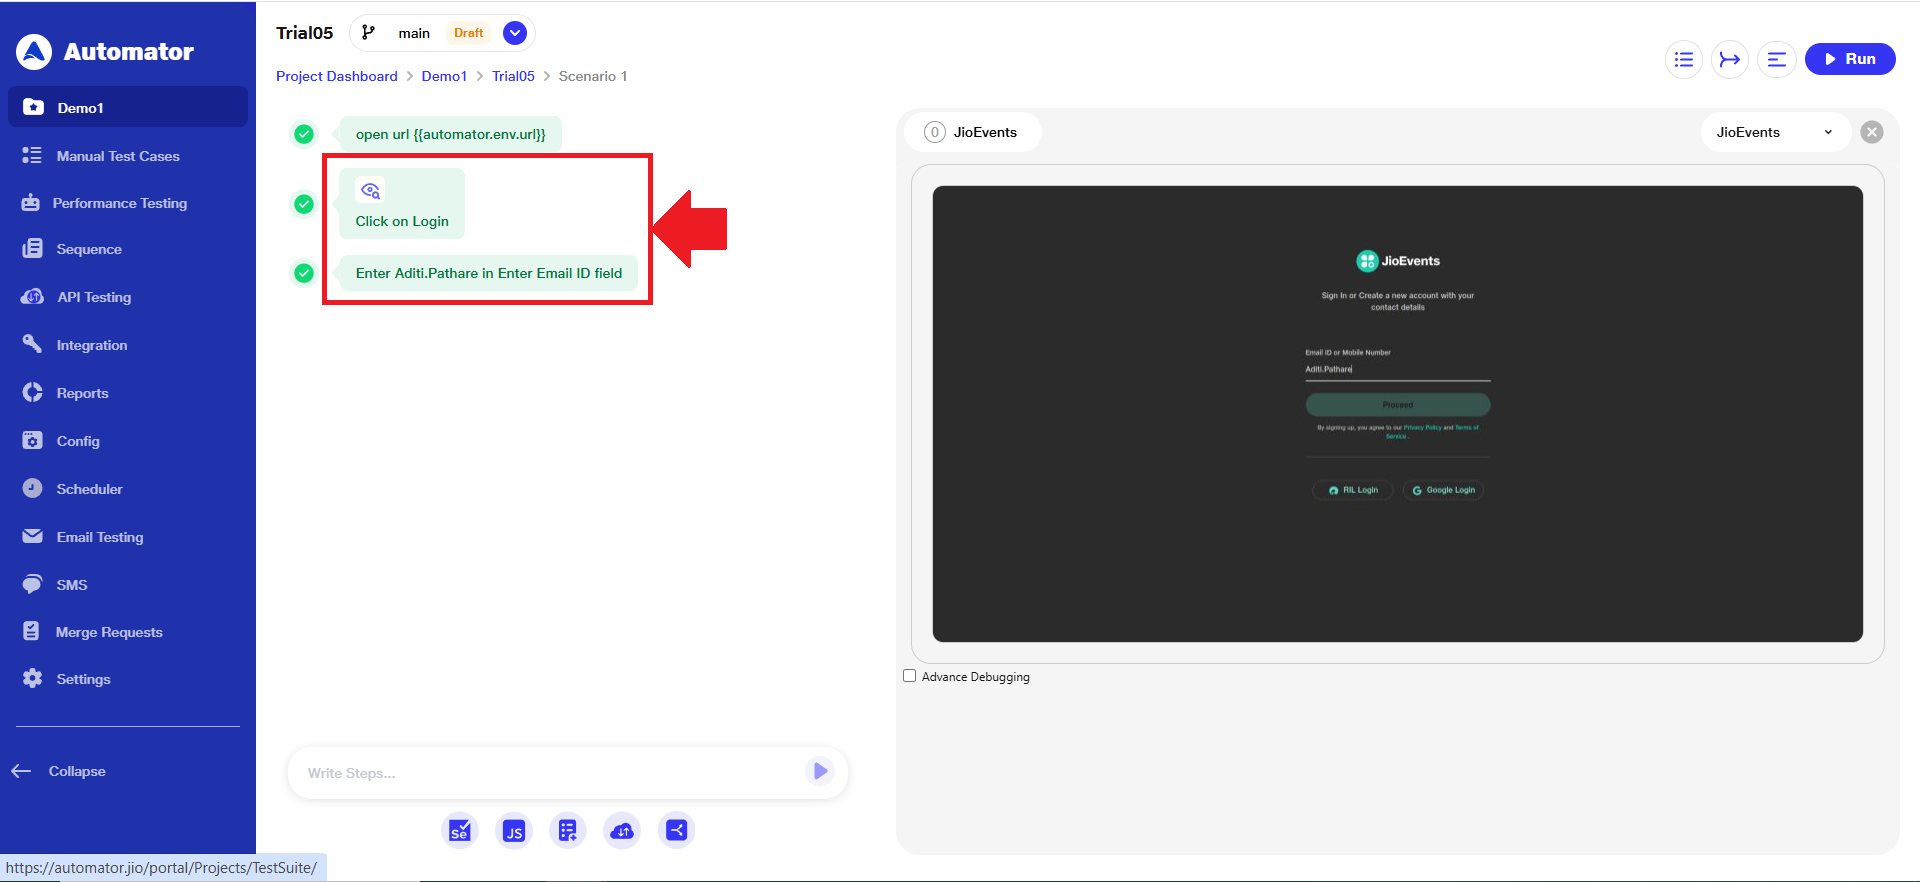Click the merge arrow icon beside Run

point(1729,59)
